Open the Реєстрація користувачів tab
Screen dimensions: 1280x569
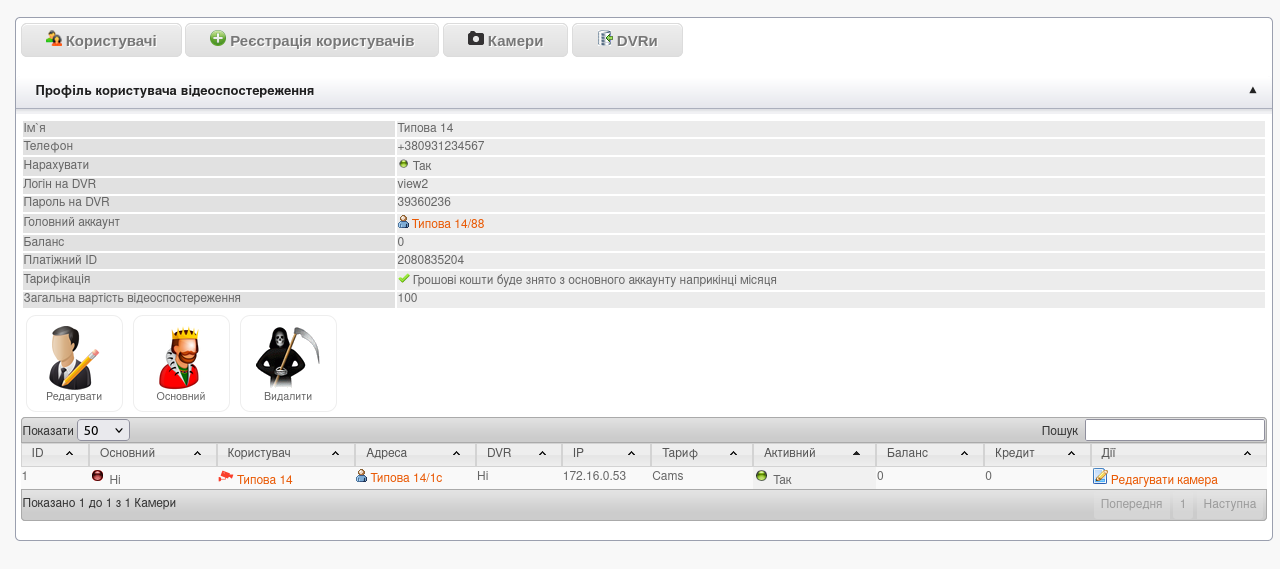312,41
